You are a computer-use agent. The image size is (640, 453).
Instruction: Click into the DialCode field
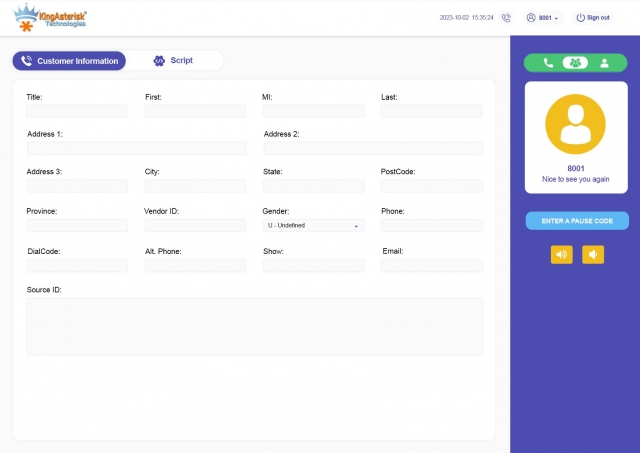click(x=77, y=266)
